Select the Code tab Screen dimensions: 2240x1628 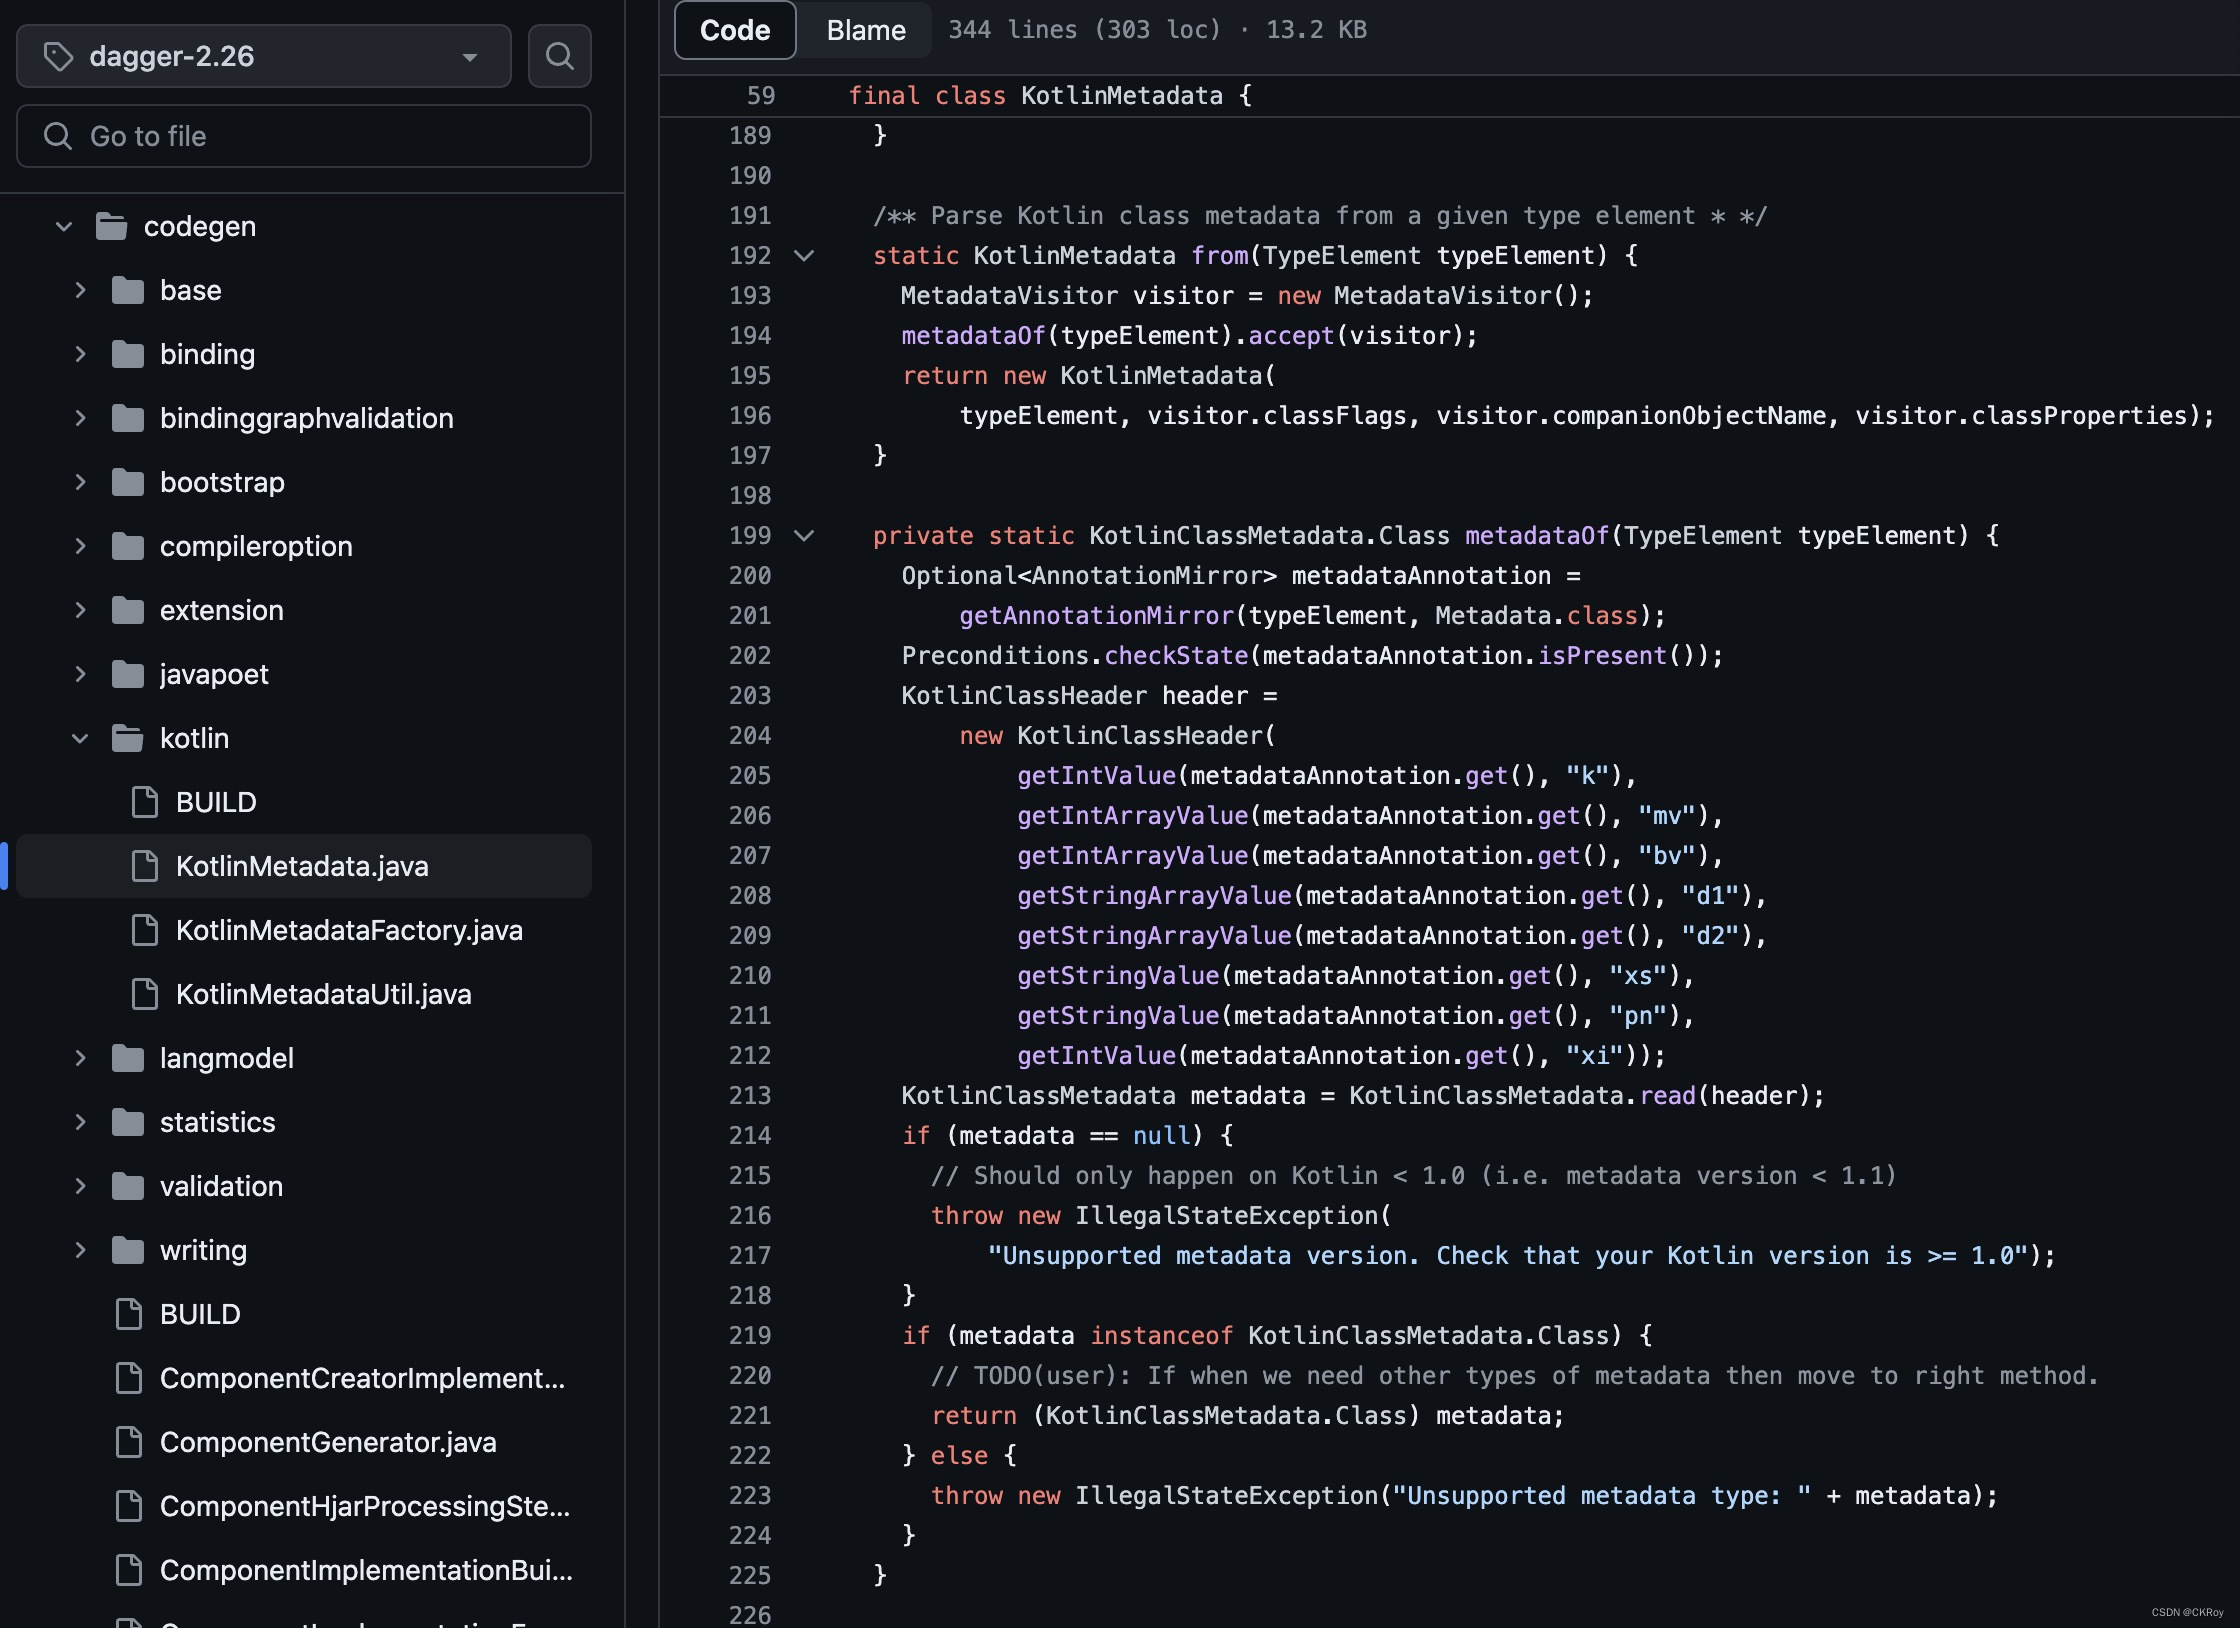click(x=734, y=30)
